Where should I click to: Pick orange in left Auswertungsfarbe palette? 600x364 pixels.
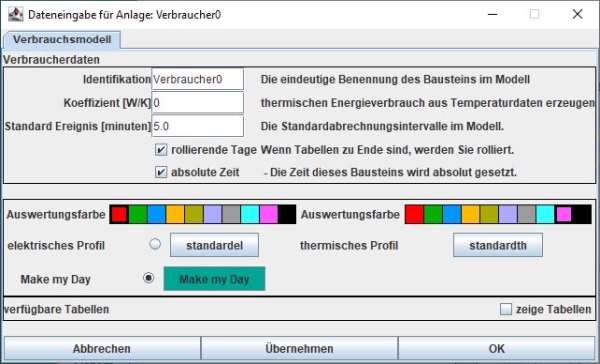[175, 214]
